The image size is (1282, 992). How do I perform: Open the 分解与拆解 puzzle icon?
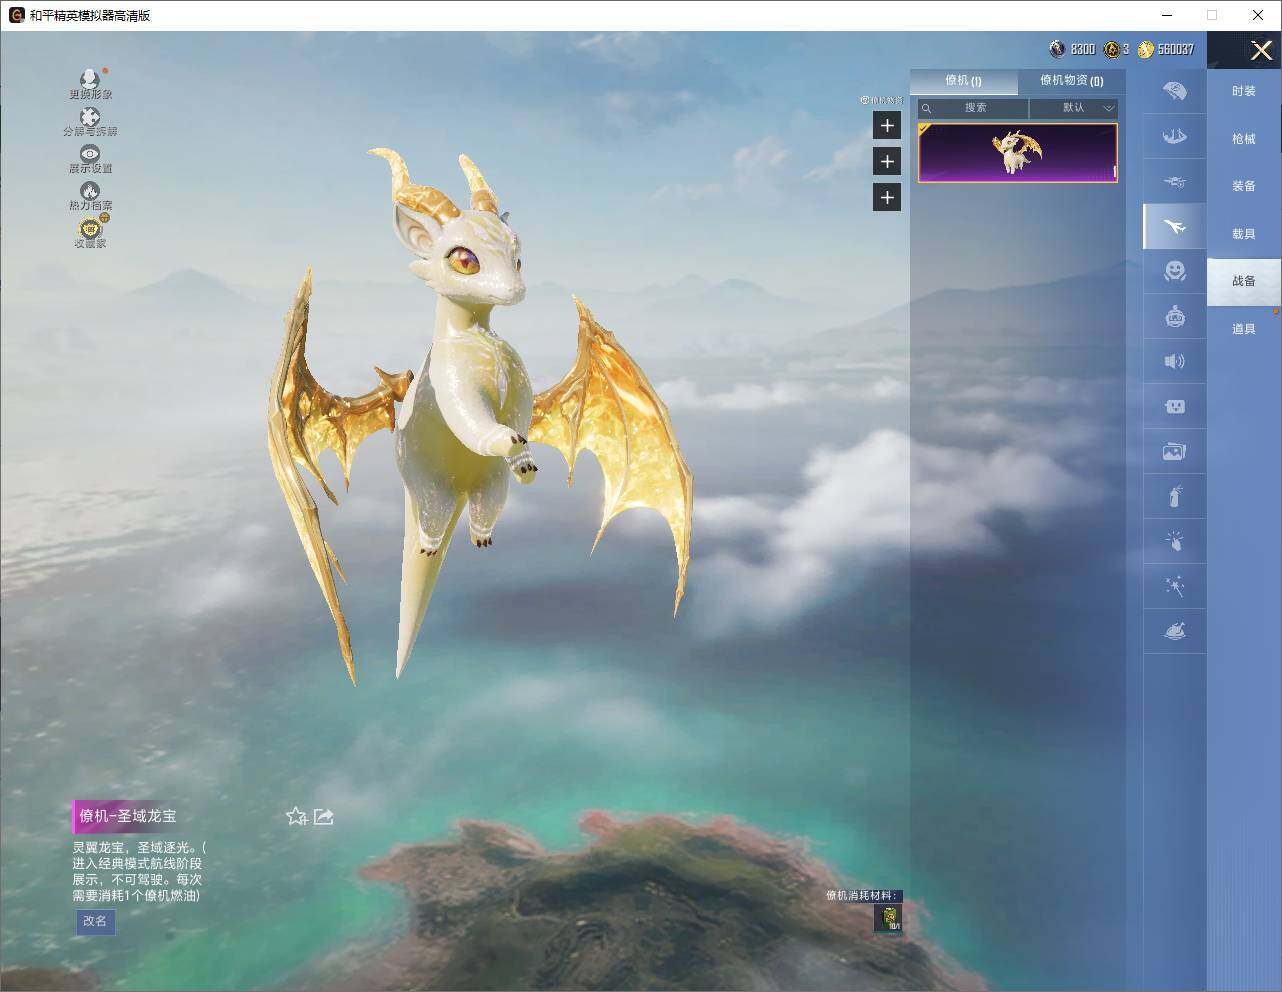tap(90, 117)
